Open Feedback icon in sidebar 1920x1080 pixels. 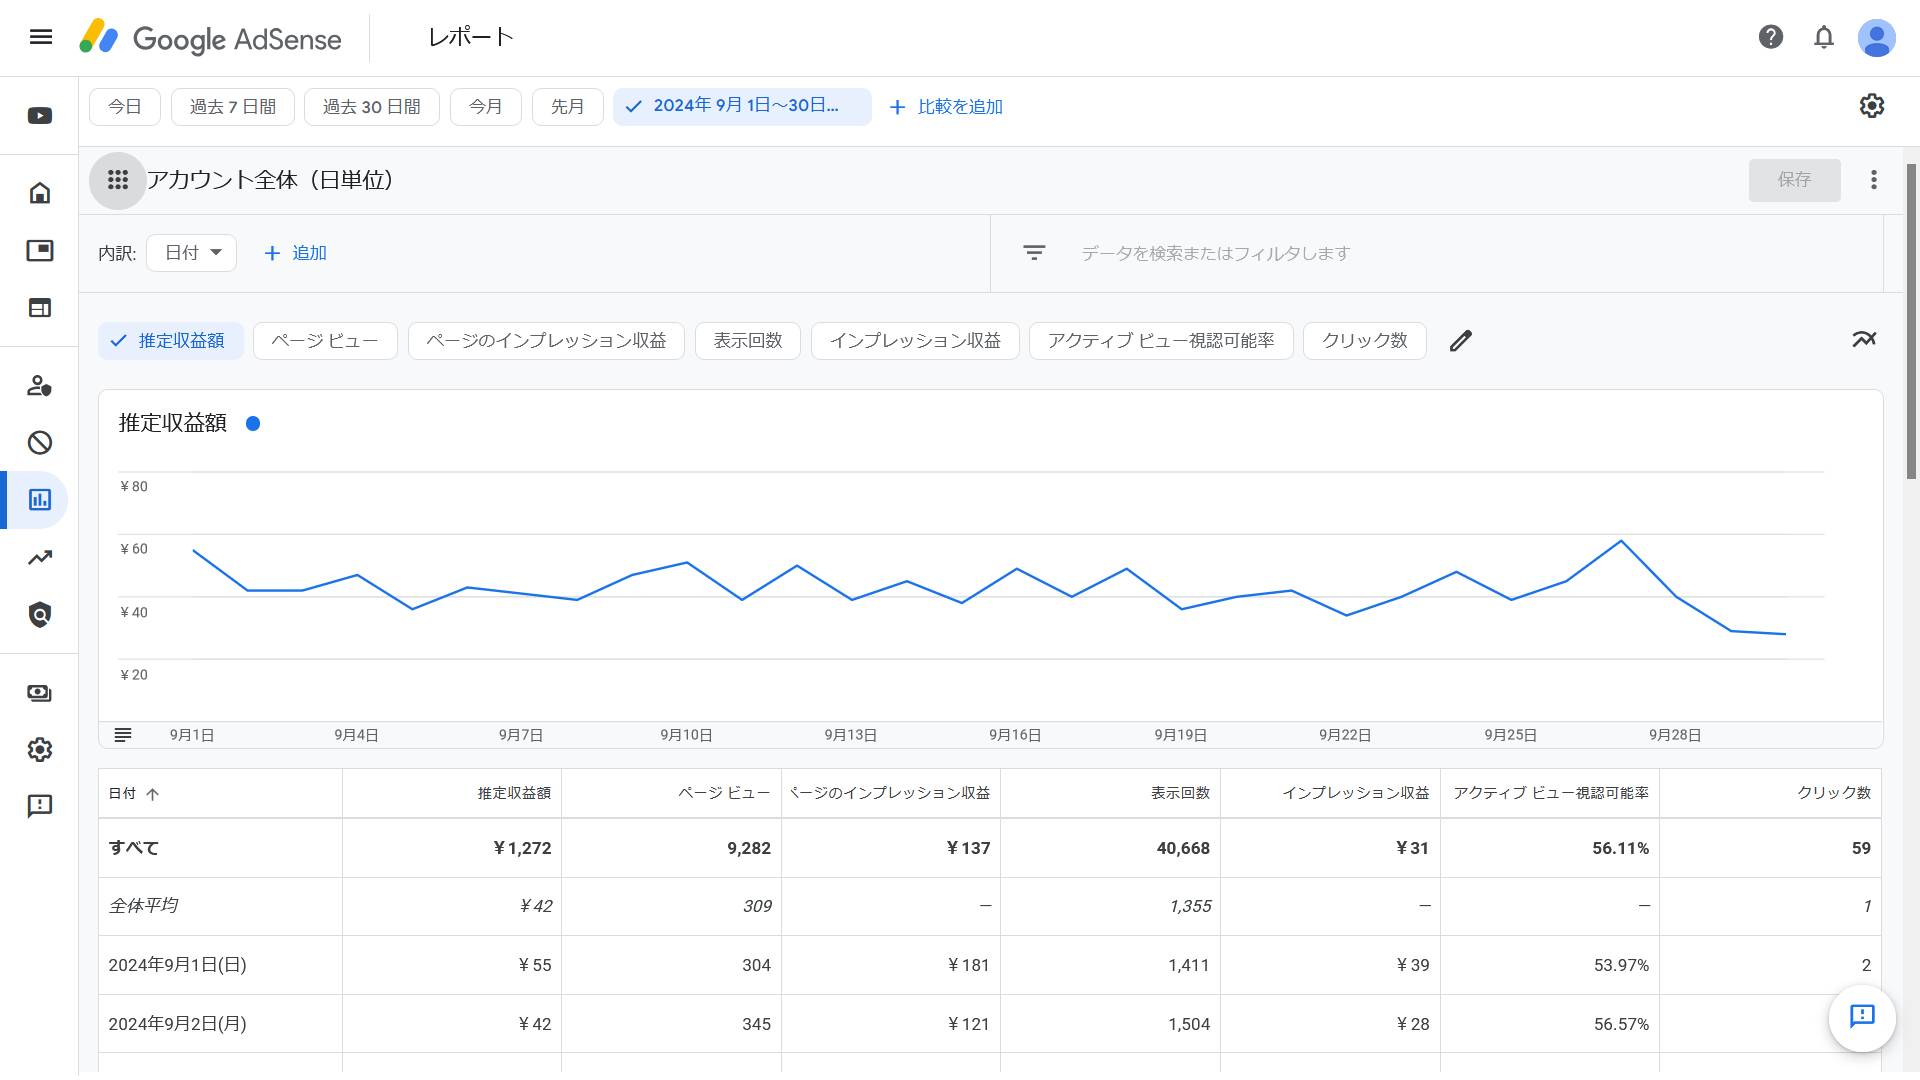click(40, 806)
